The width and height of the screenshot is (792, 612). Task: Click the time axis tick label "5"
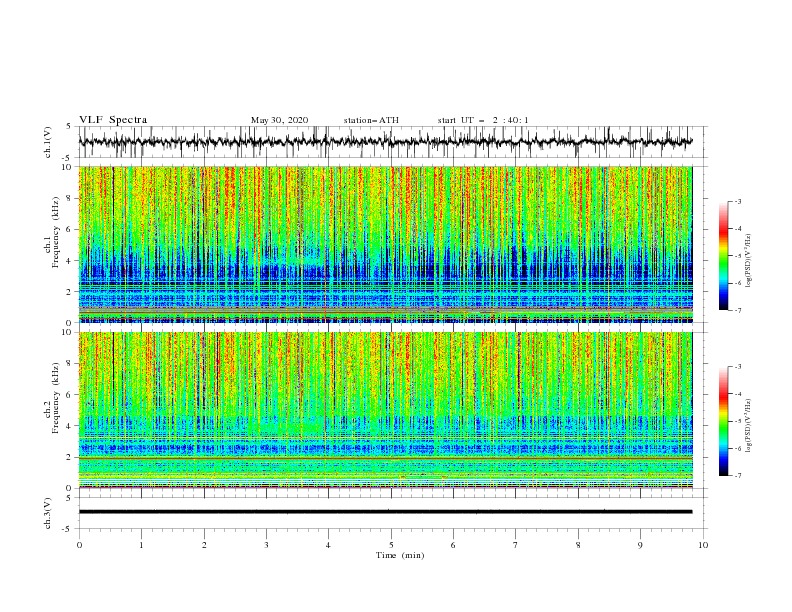[391, 545]
